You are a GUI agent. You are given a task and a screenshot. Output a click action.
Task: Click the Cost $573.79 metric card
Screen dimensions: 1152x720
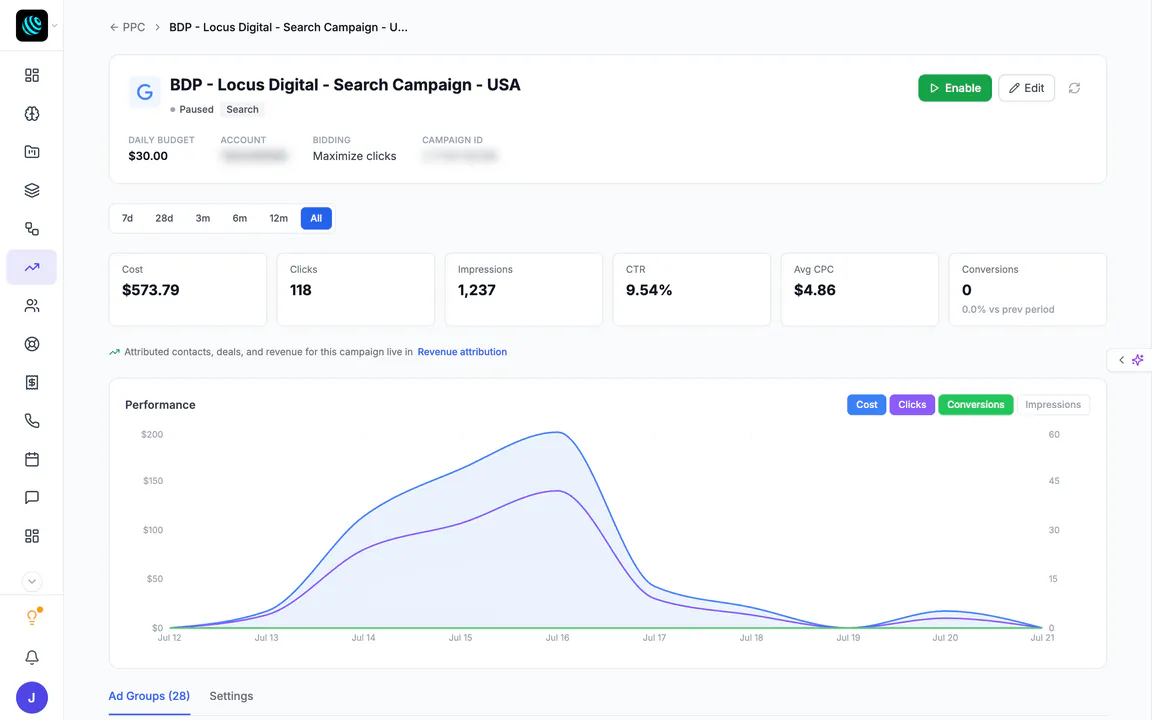(x=188, y=289)
